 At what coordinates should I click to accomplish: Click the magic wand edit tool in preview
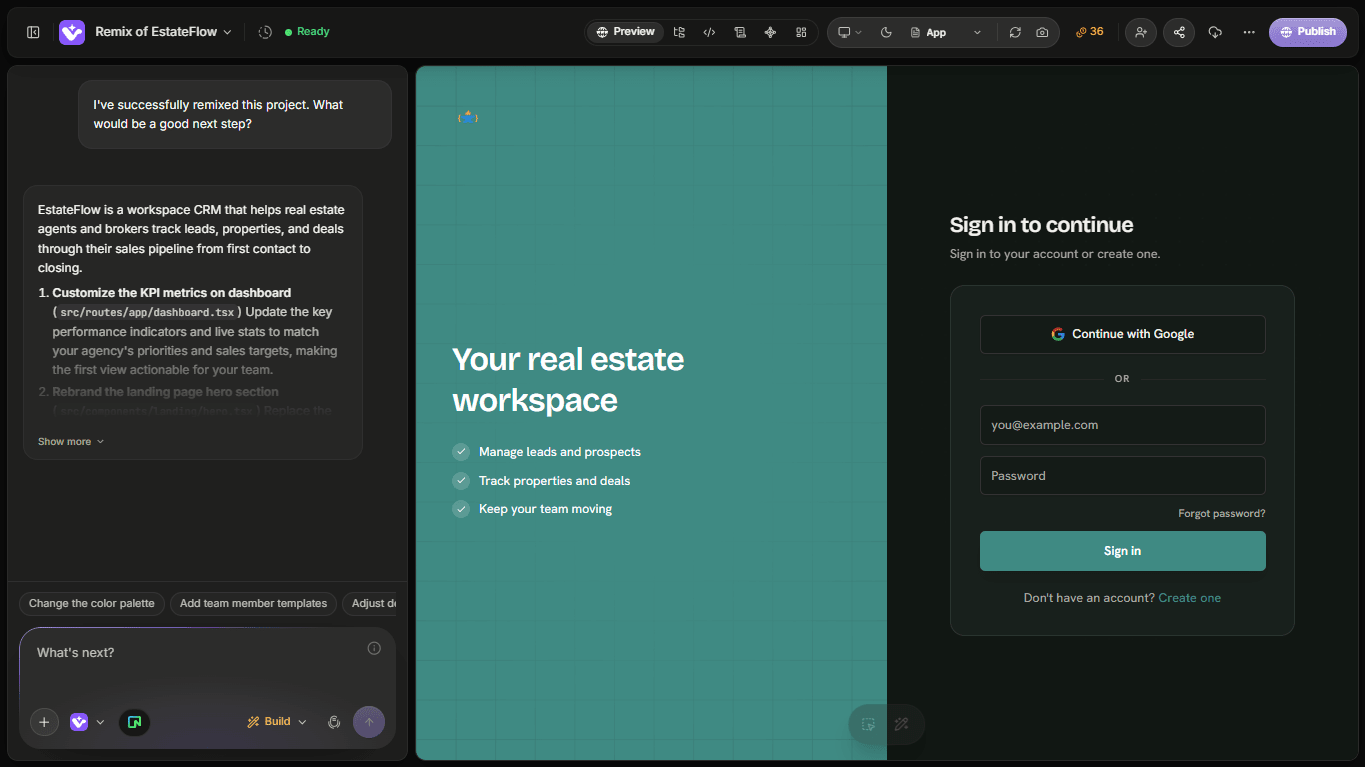(x=901, y=724)
